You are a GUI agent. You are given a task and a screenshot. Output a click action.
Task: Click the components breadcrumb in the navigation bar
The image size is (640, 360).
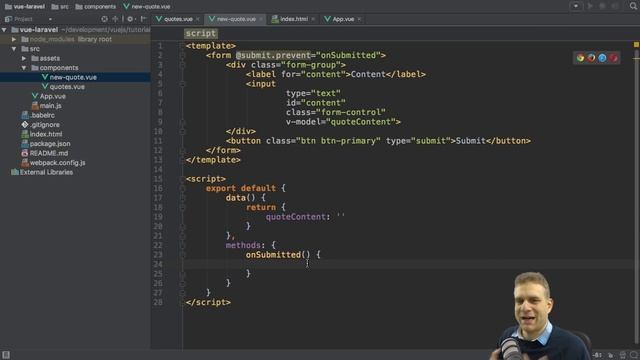(96, 7)
